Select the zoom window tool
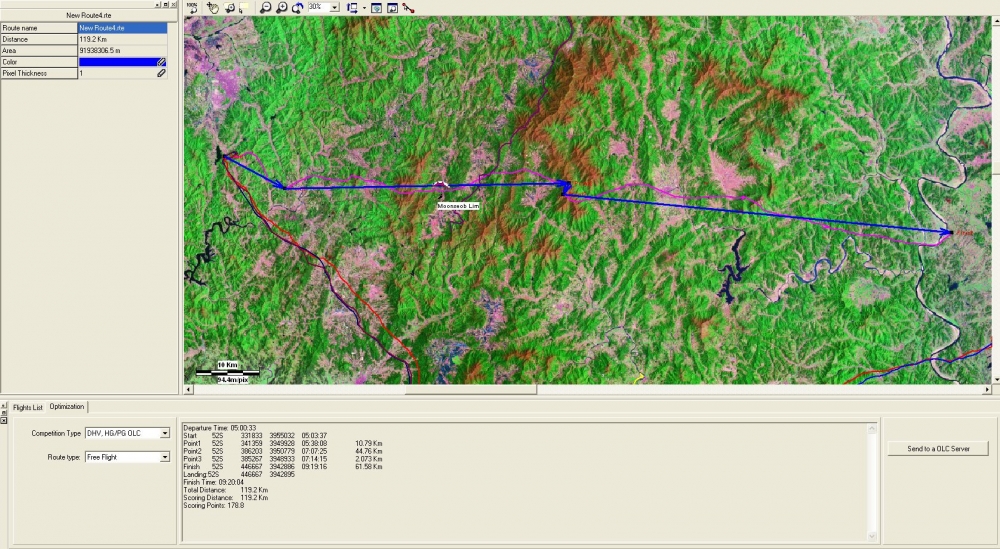Viewport: 1000px width, 549px height. (229, 8)
